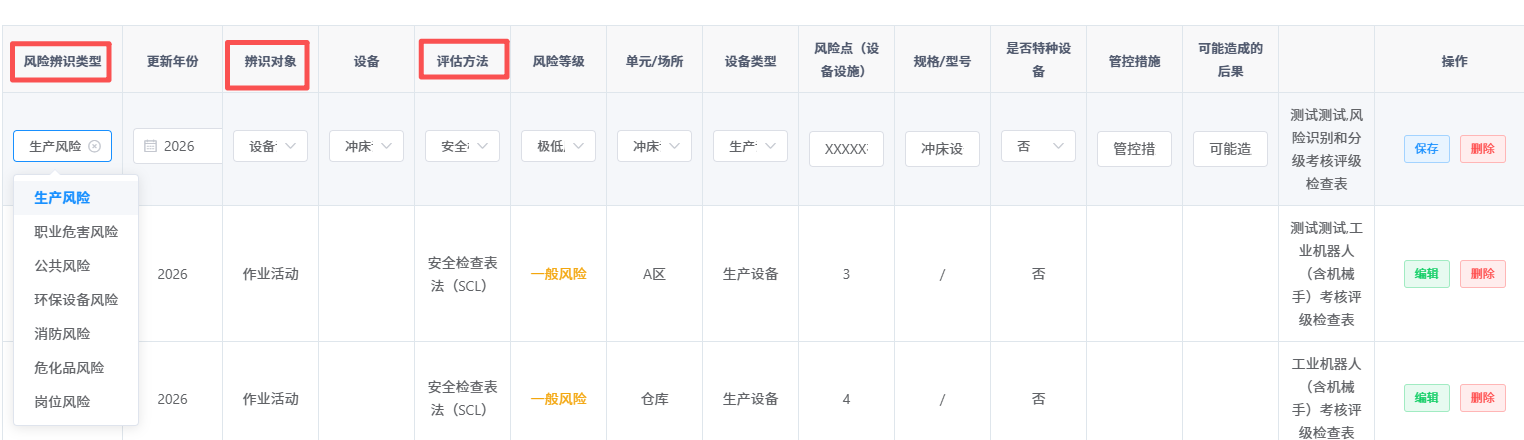Click the 管控措施 input field

point(1134,149)
